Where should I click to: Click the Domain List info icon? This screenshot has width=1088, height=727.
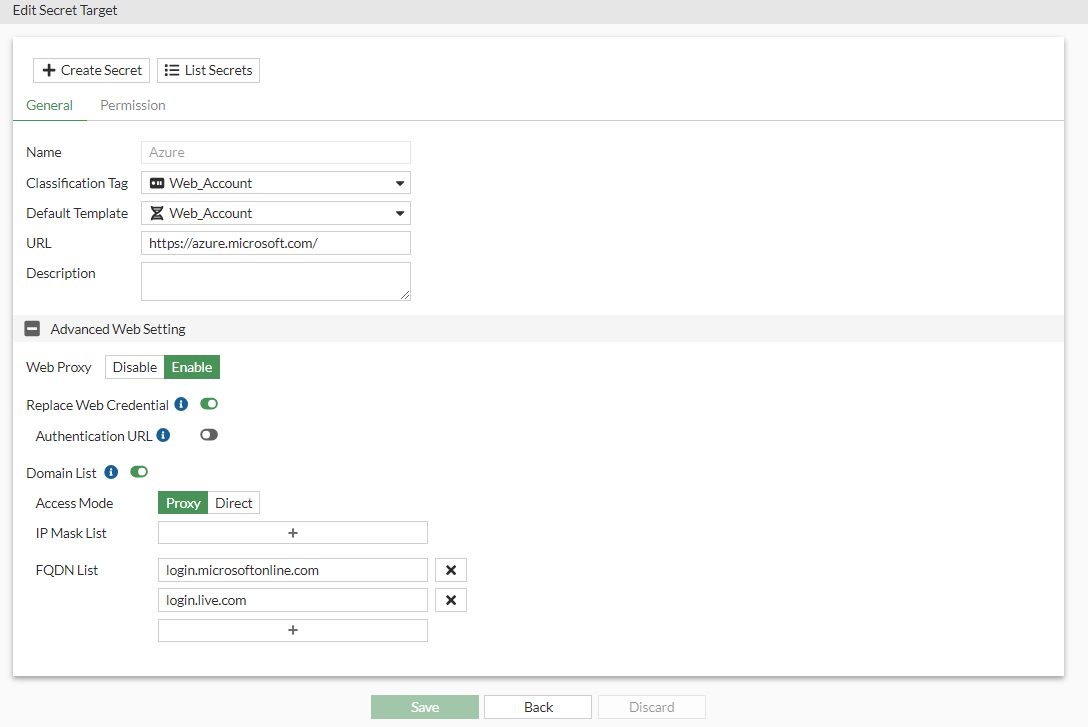111,472
